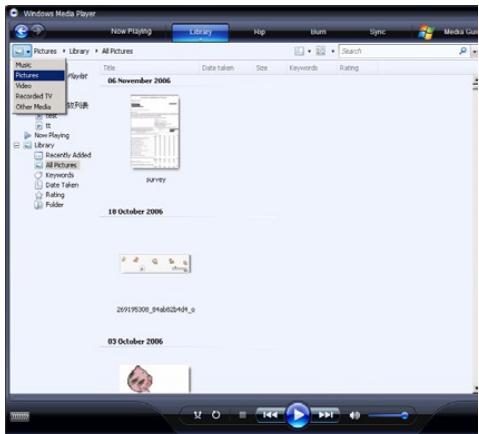
Task: Click the survey picture thumbnail
Action: coord(155,132)
